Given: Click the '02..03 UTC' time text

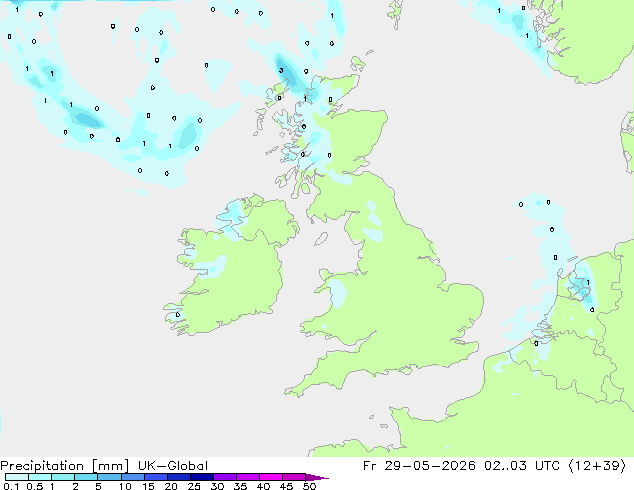Looking at the screenshot, I should click(522, 466).
